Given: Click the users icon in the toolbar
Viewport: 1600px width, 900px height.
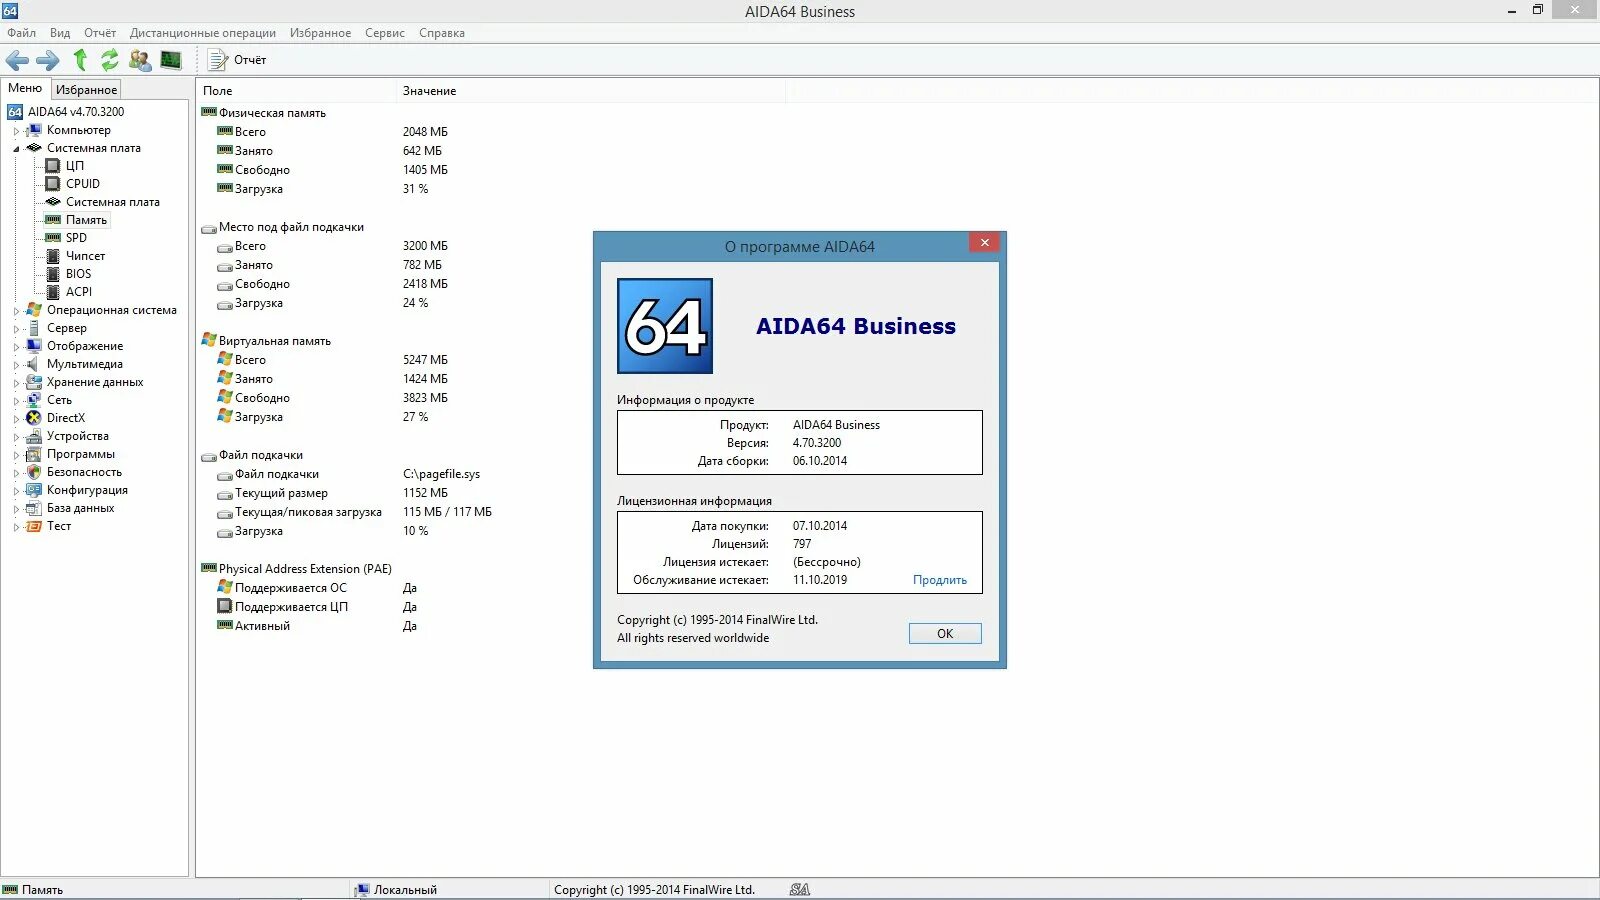Looking at the screenshot, I should coord(140,60).
